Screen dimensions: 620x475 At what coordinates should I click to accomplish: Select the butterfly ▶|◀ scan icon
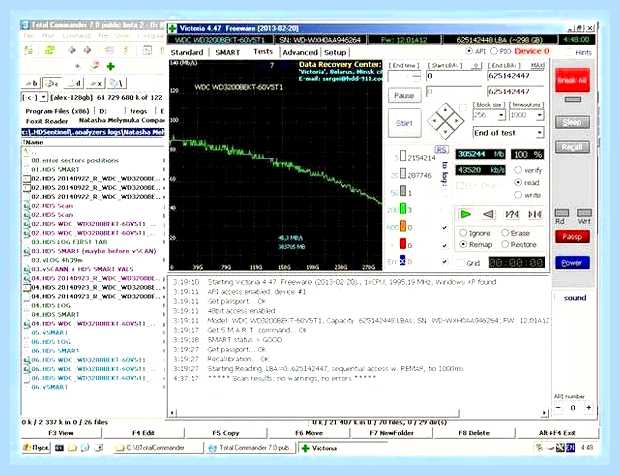[x=535, y=214]
